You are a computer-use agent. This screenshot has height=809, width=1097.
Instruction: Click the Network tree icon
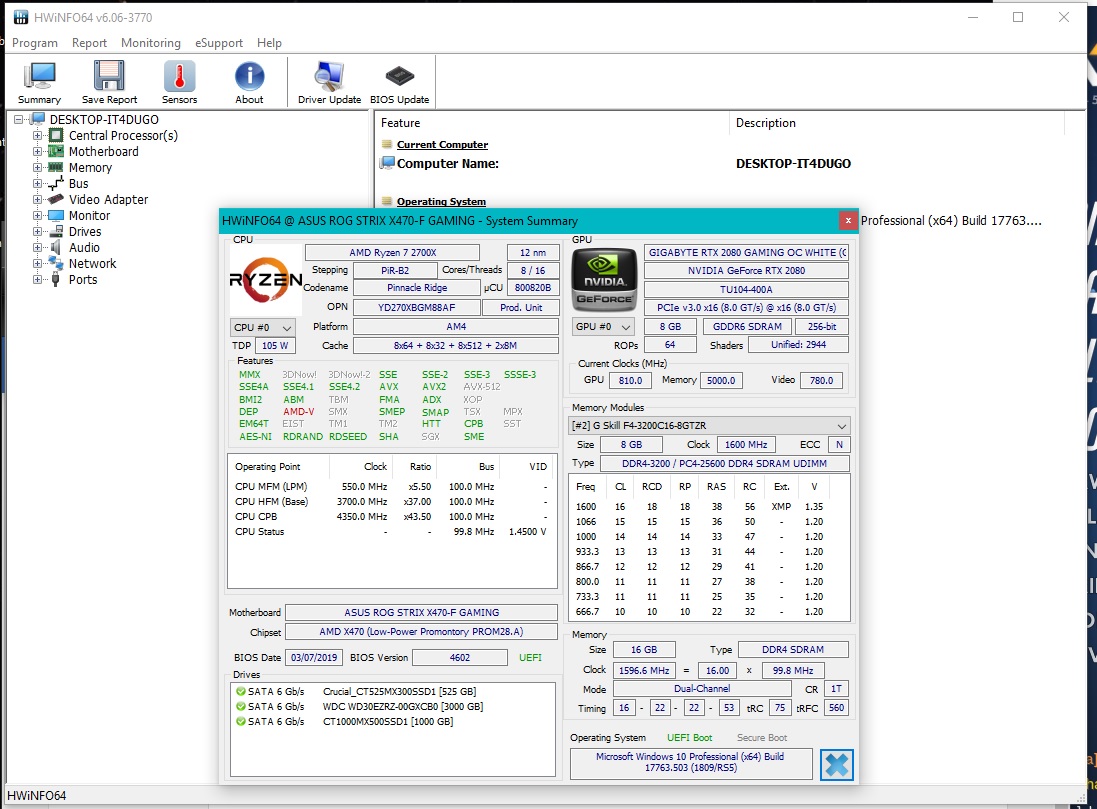pos(56,263)
